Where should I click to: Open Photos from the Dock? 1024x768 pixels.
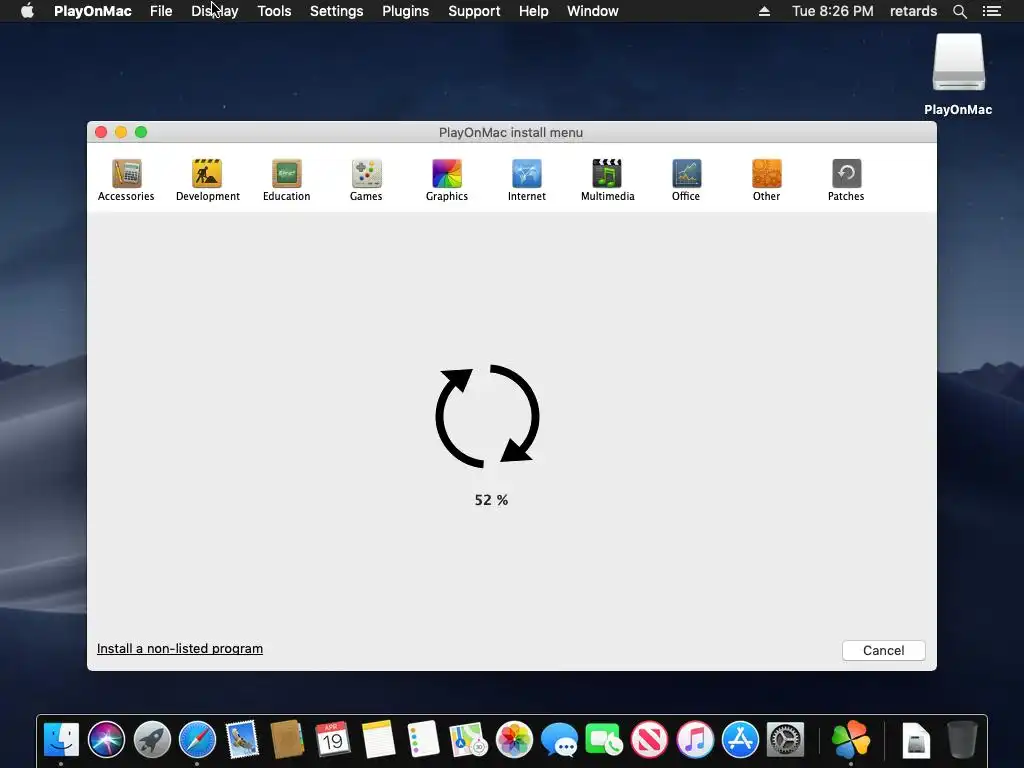[x=514, y=739]
